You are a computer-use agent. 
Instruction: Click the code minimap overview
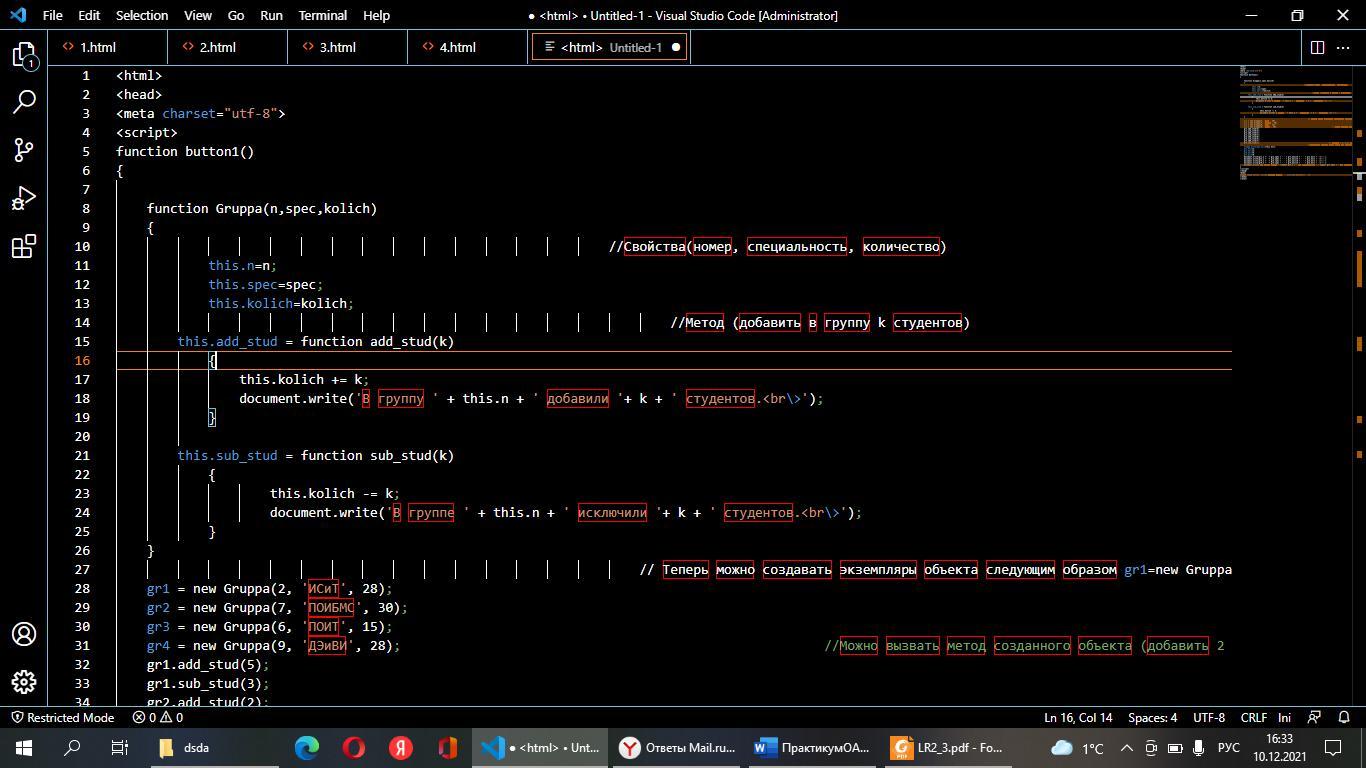1296,122
